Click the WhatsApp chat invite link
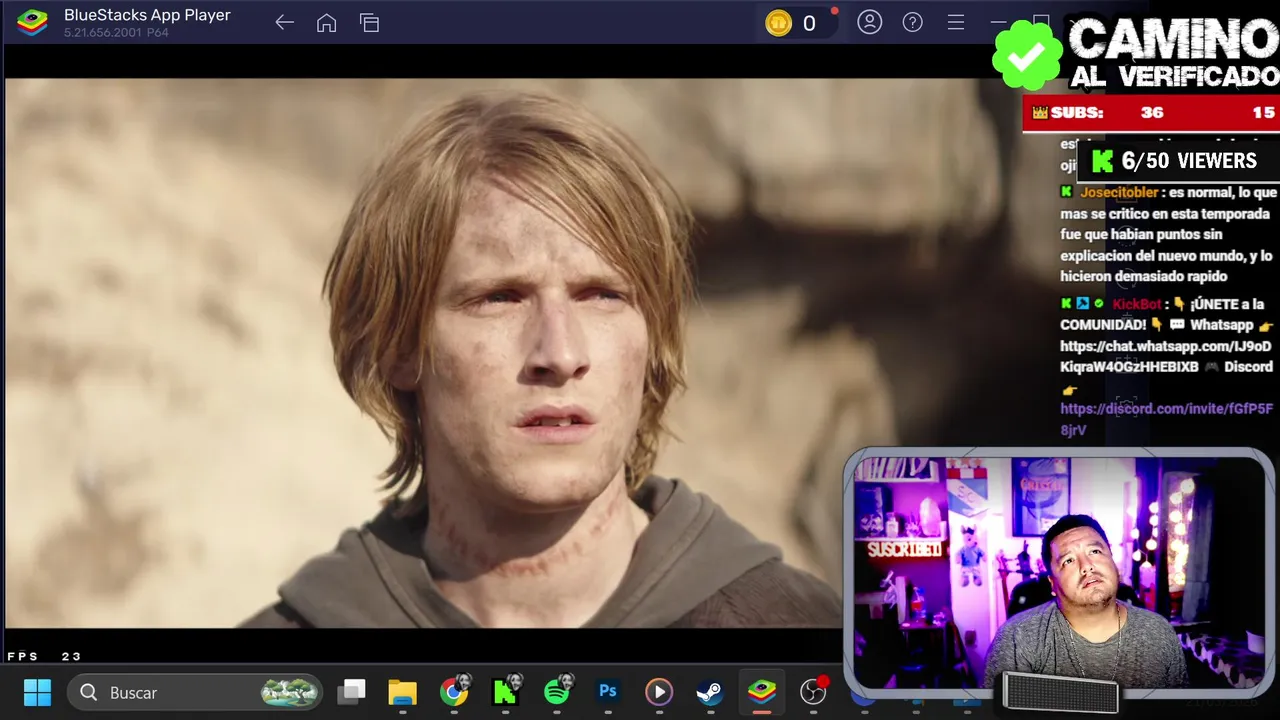This screenshot has width=1280, height=720. coord(1166,356)
